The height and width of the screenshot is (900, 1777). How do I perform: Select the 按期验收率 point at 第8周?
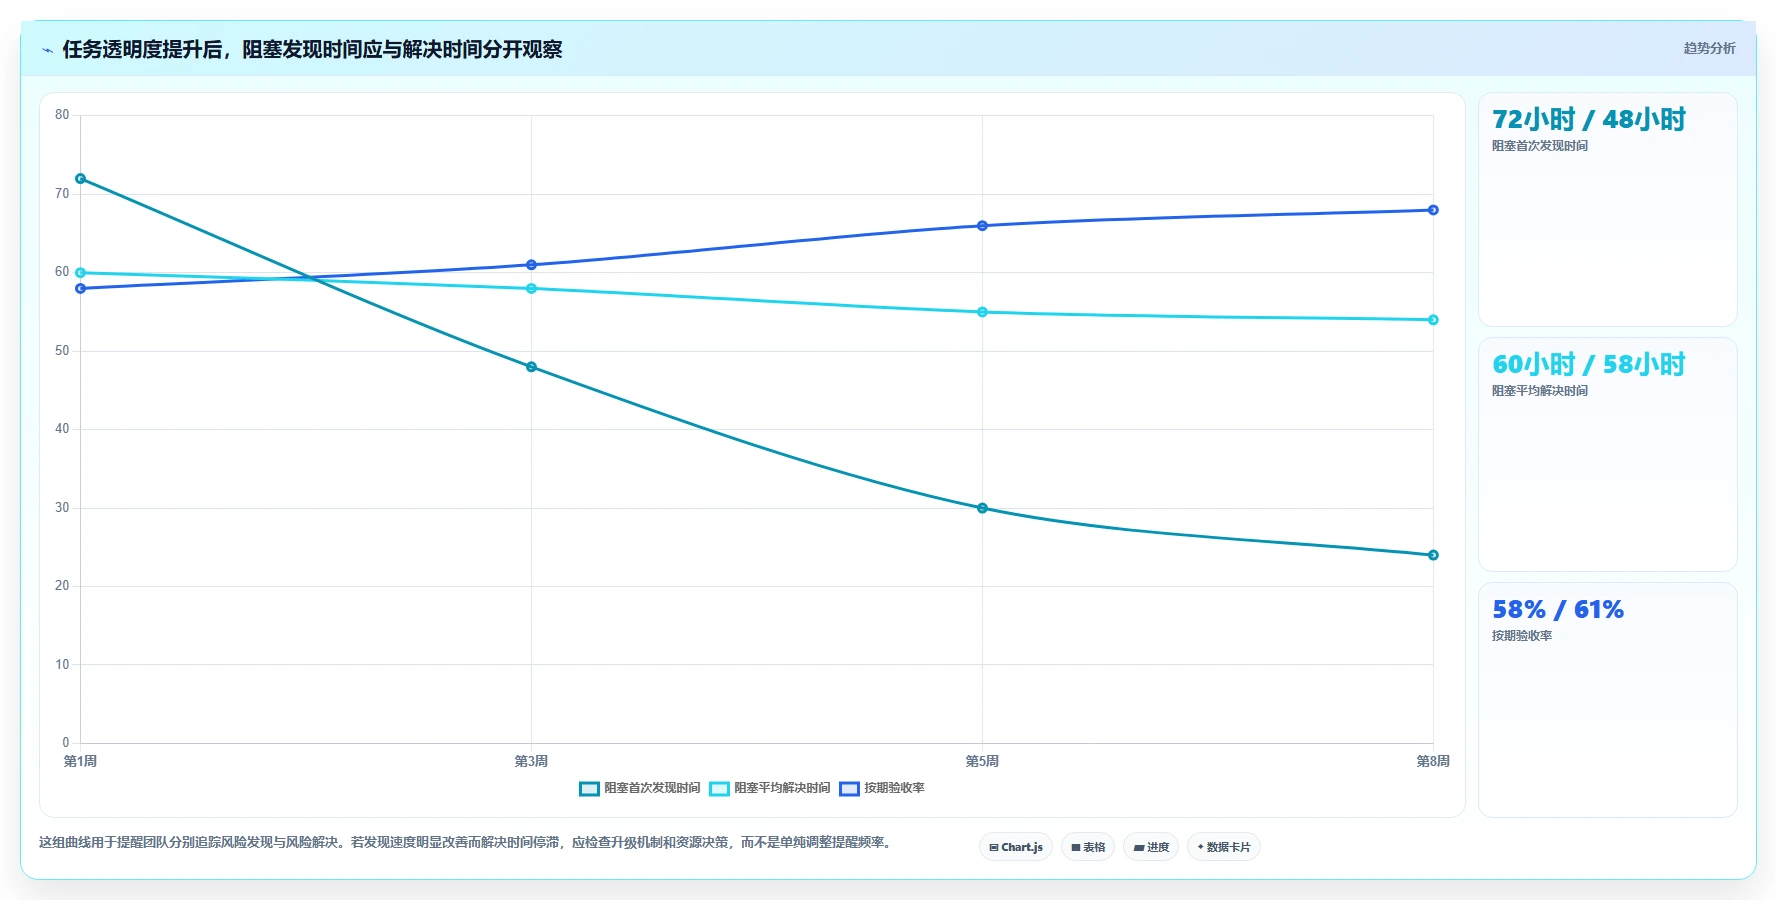click(x=1433, y=210)
